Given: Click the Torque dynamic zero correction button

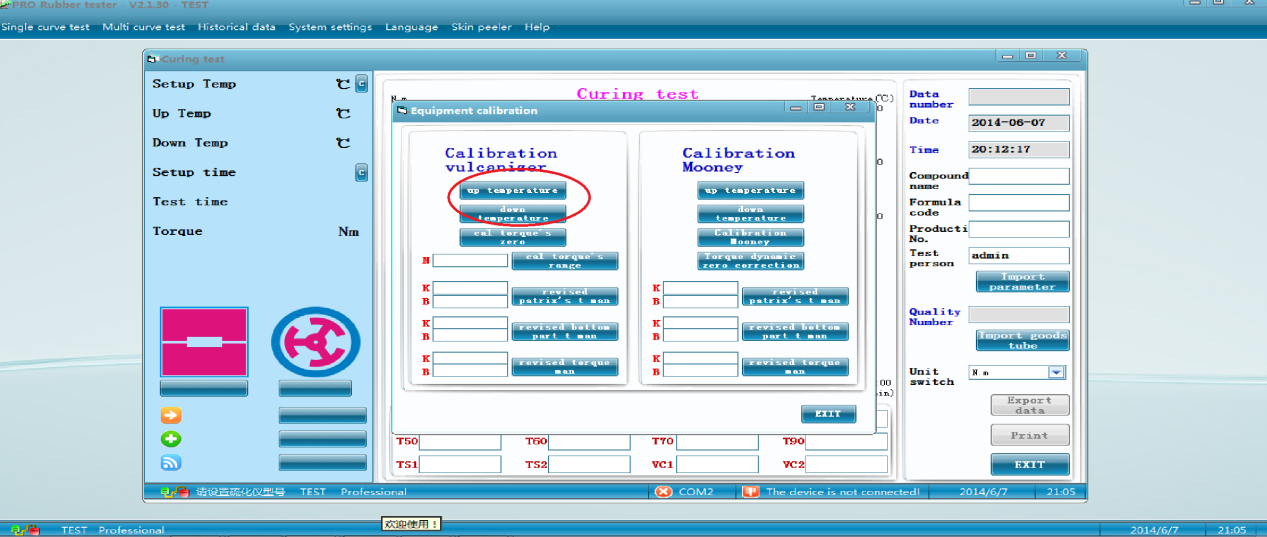Looking at the screenshot, I should tap(750, 261).
